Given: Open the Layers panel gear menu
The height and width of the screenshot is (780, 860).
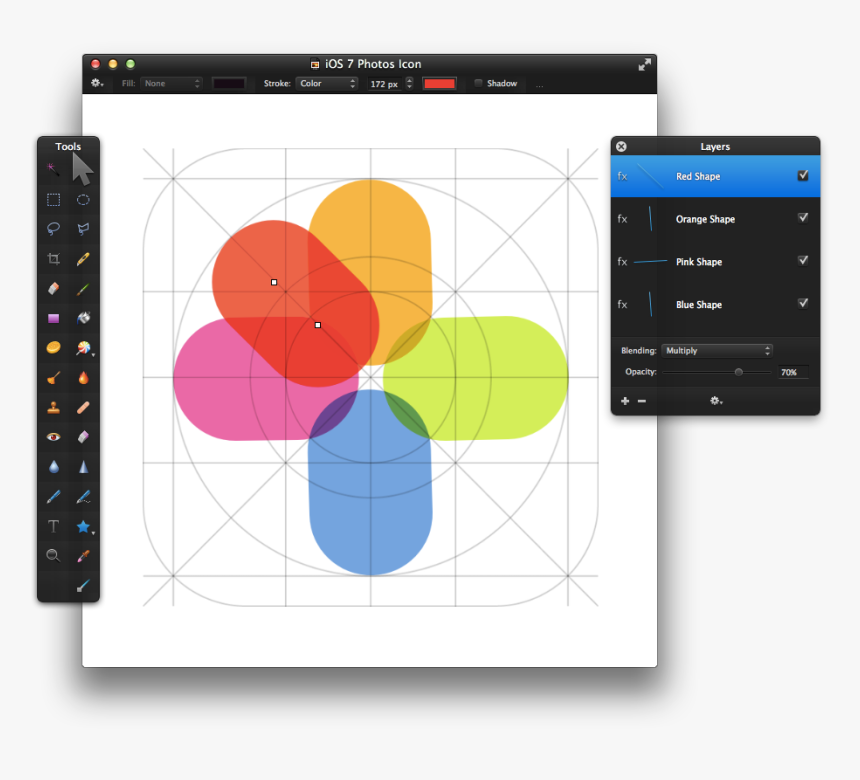Looking at the screenshot, I should click(x=716, y=401).
